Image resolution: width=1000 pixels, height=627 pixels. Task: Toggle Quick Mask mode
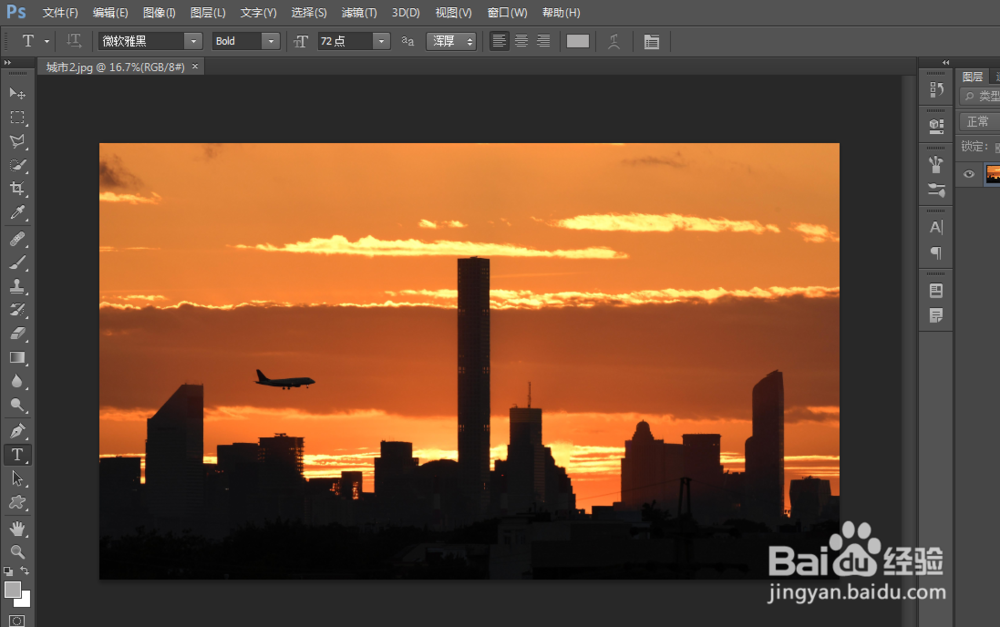pos(17,621)
